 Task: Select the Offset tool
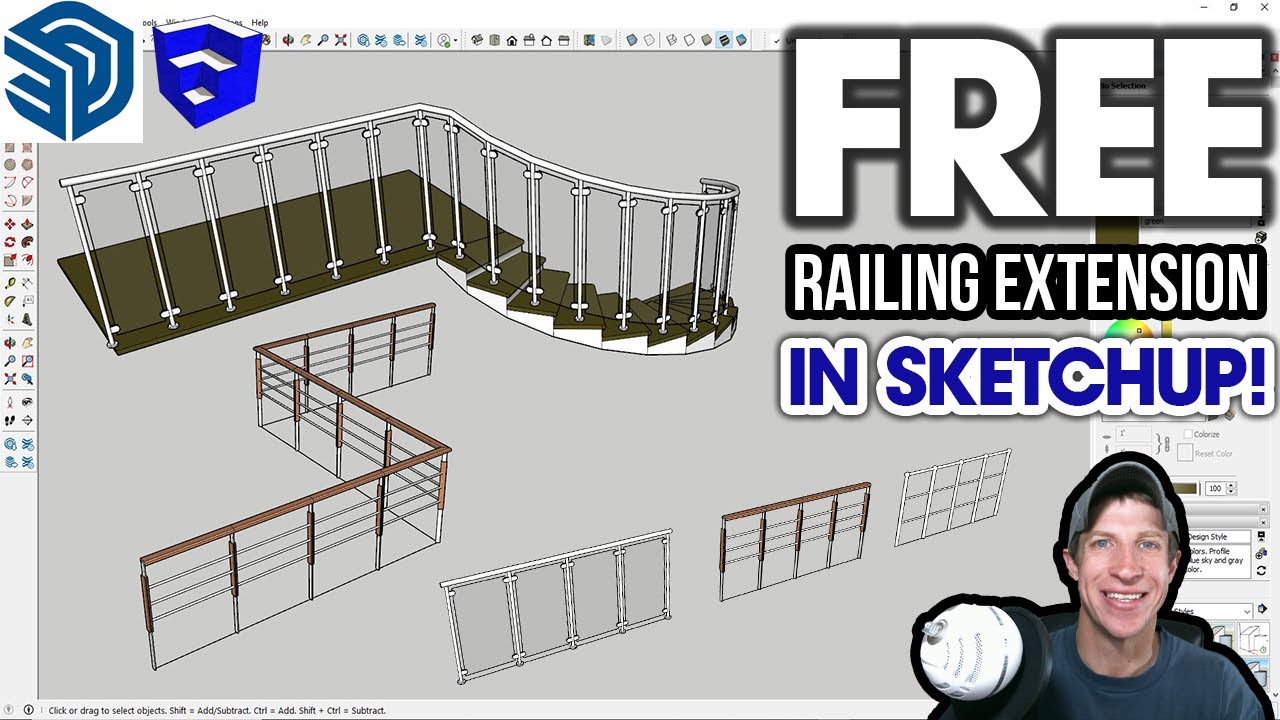coord(28,259)
